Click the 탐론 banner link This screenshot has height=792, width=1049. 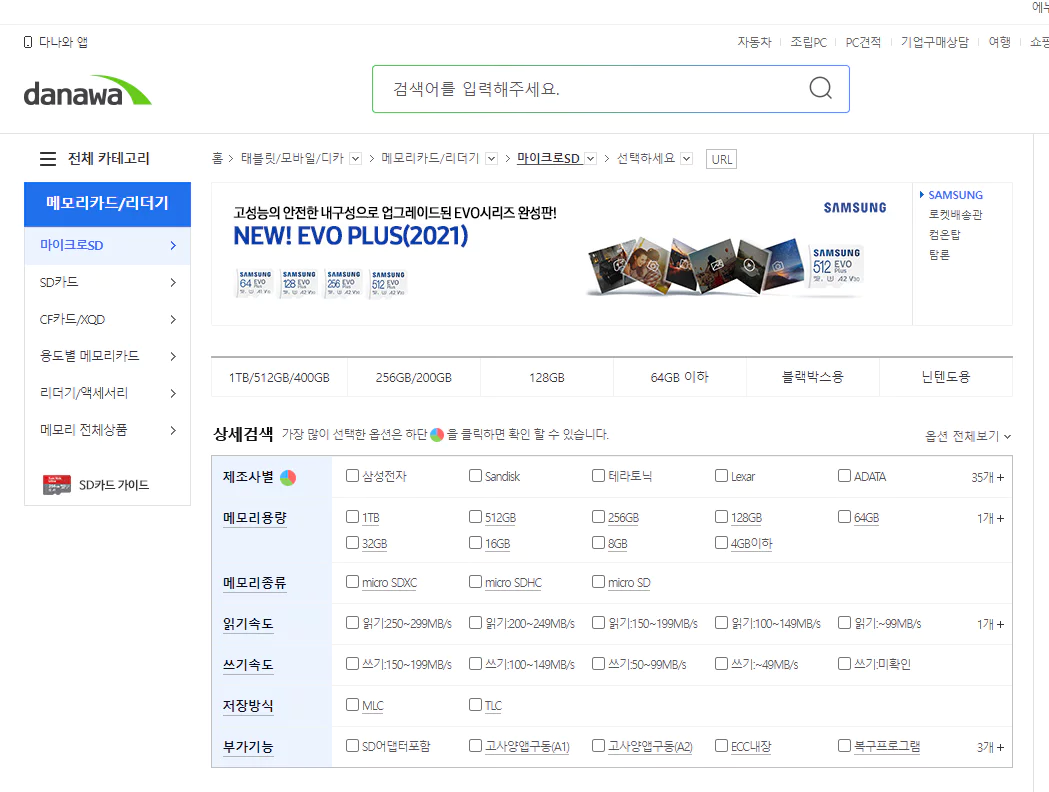939,255
